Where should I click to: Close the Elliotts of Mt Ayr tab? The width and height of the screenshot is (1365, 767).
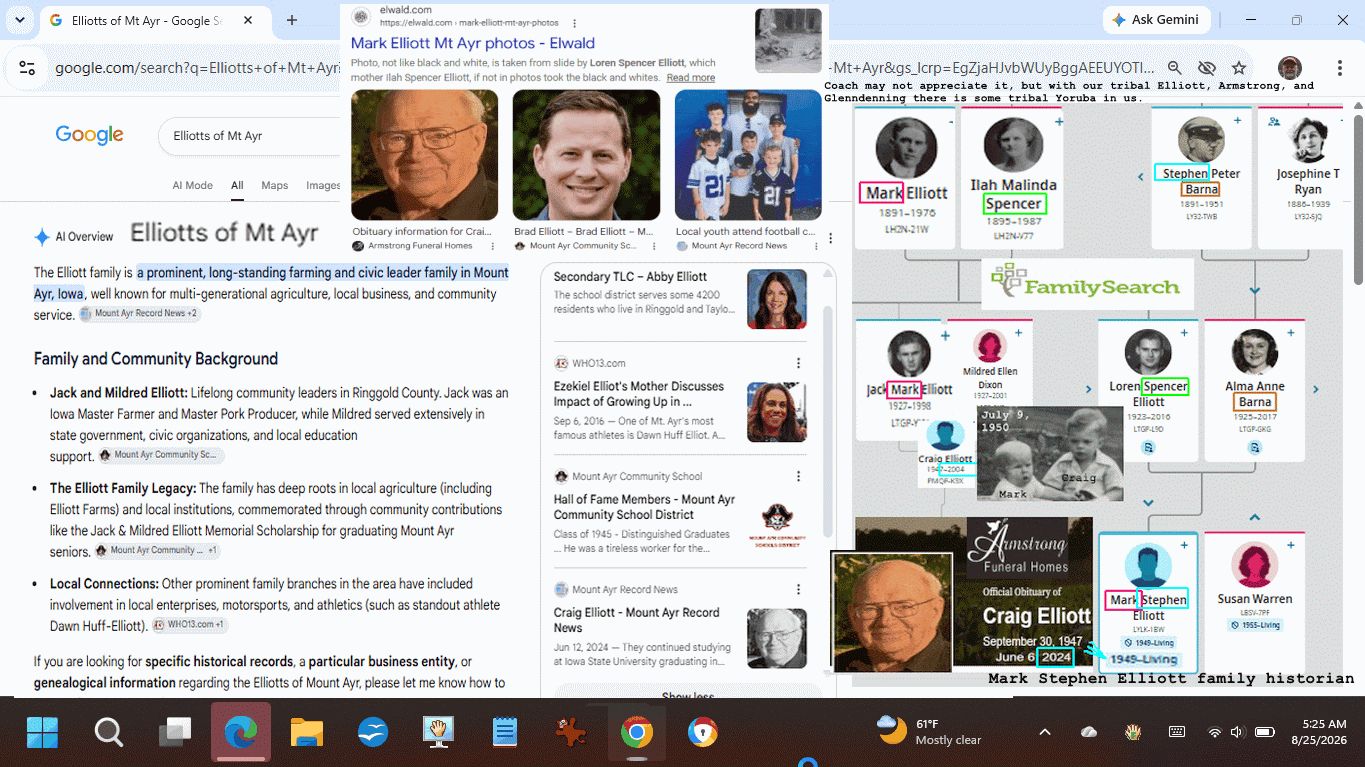coord(247,20)
